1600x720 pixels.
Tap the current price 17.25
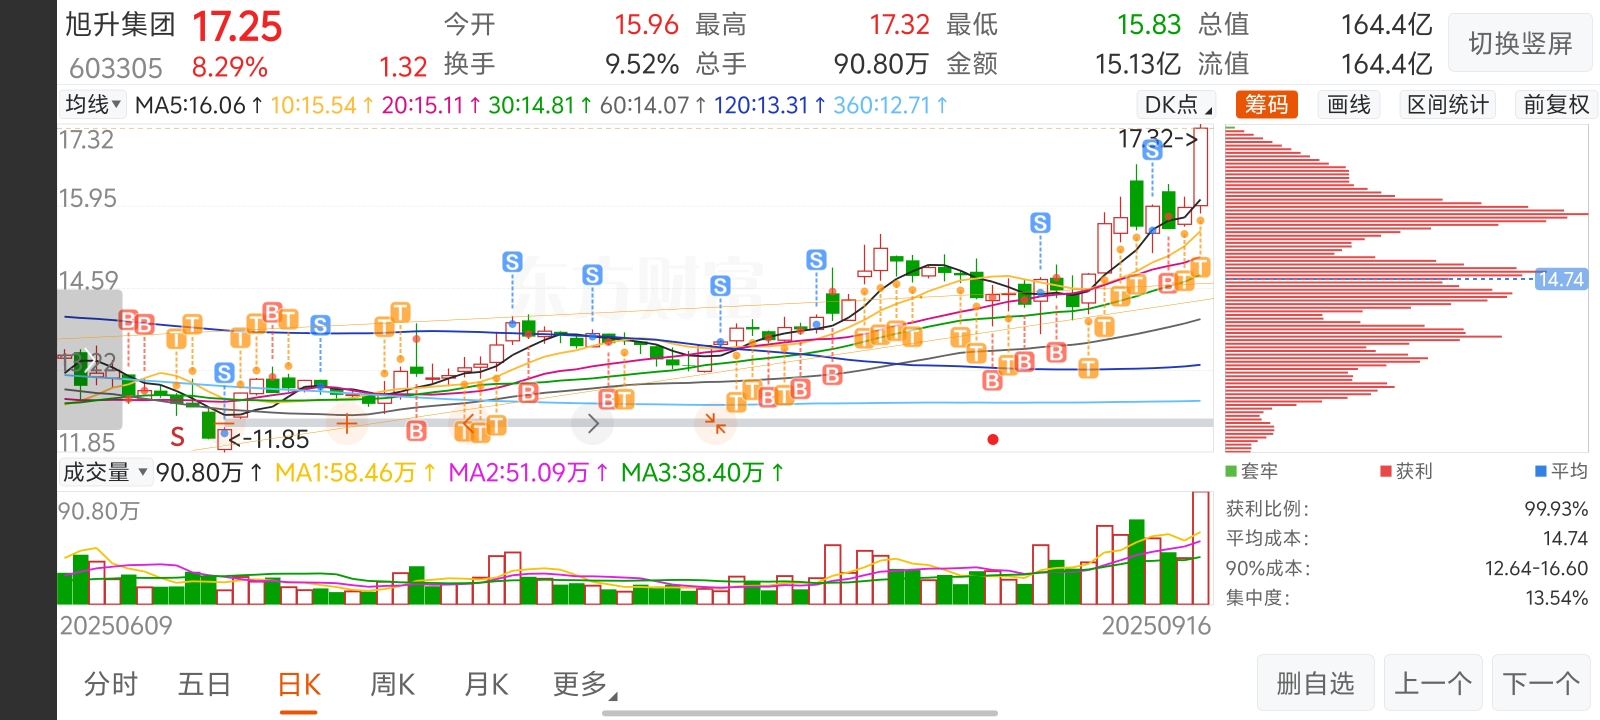tap(237, 27)
